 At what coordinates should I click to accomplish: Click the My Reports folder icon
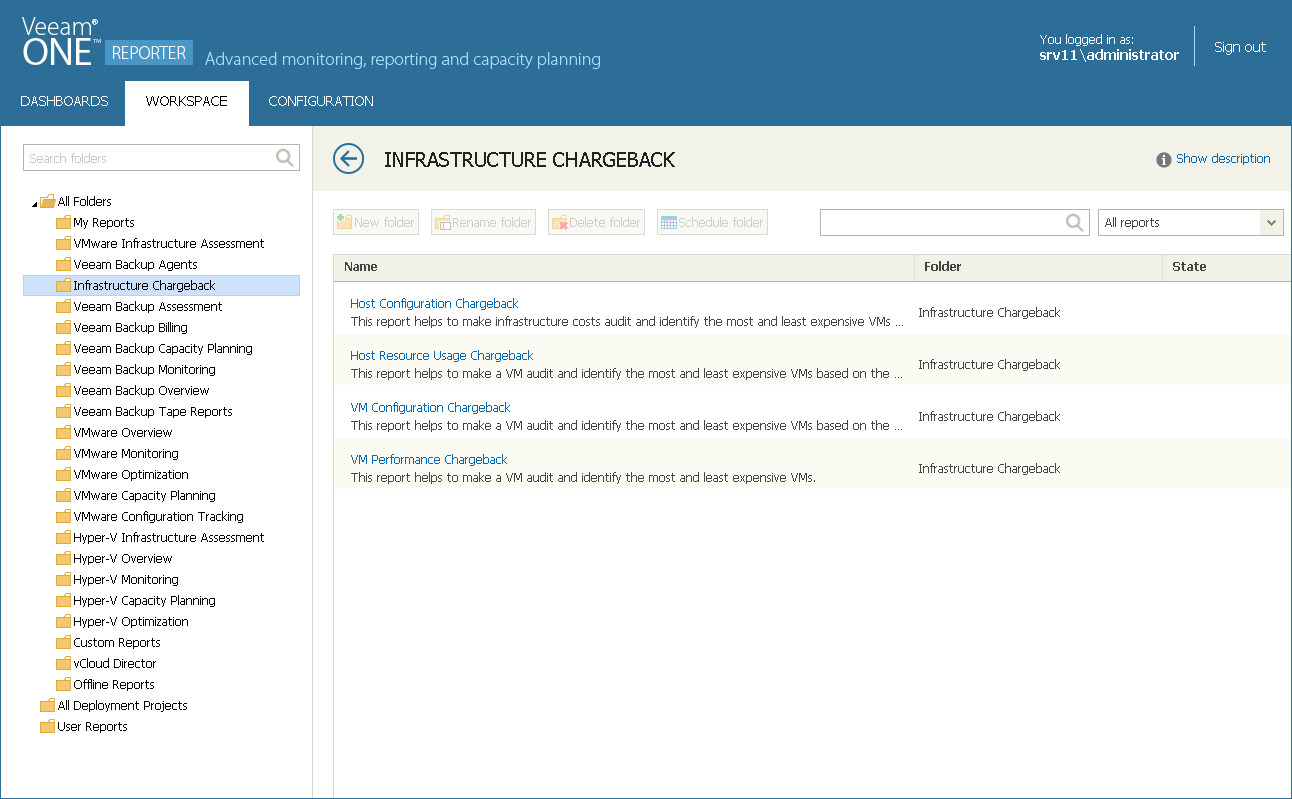(64, 222)
